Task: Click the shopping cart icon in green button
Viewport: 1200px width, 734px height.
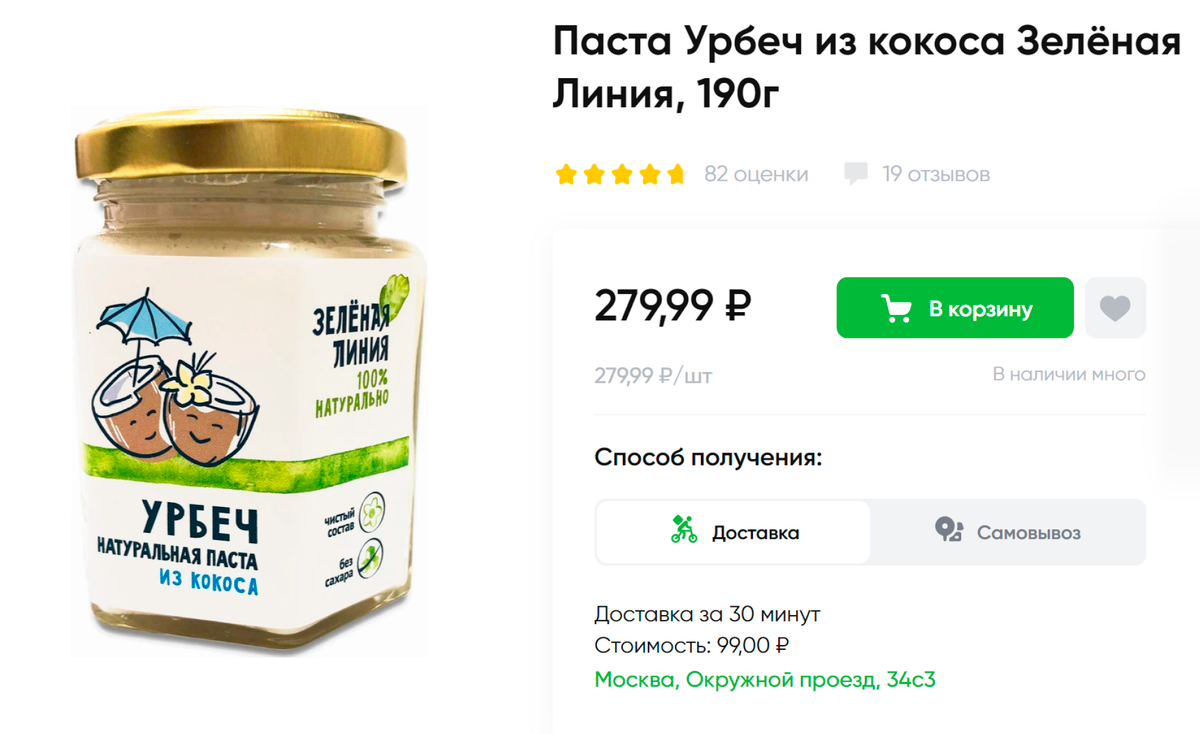Action: [x=896, y=309]
